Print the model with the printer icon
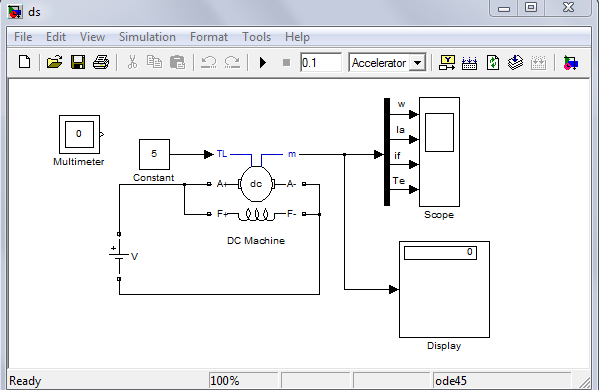 [x=101, y=62]
